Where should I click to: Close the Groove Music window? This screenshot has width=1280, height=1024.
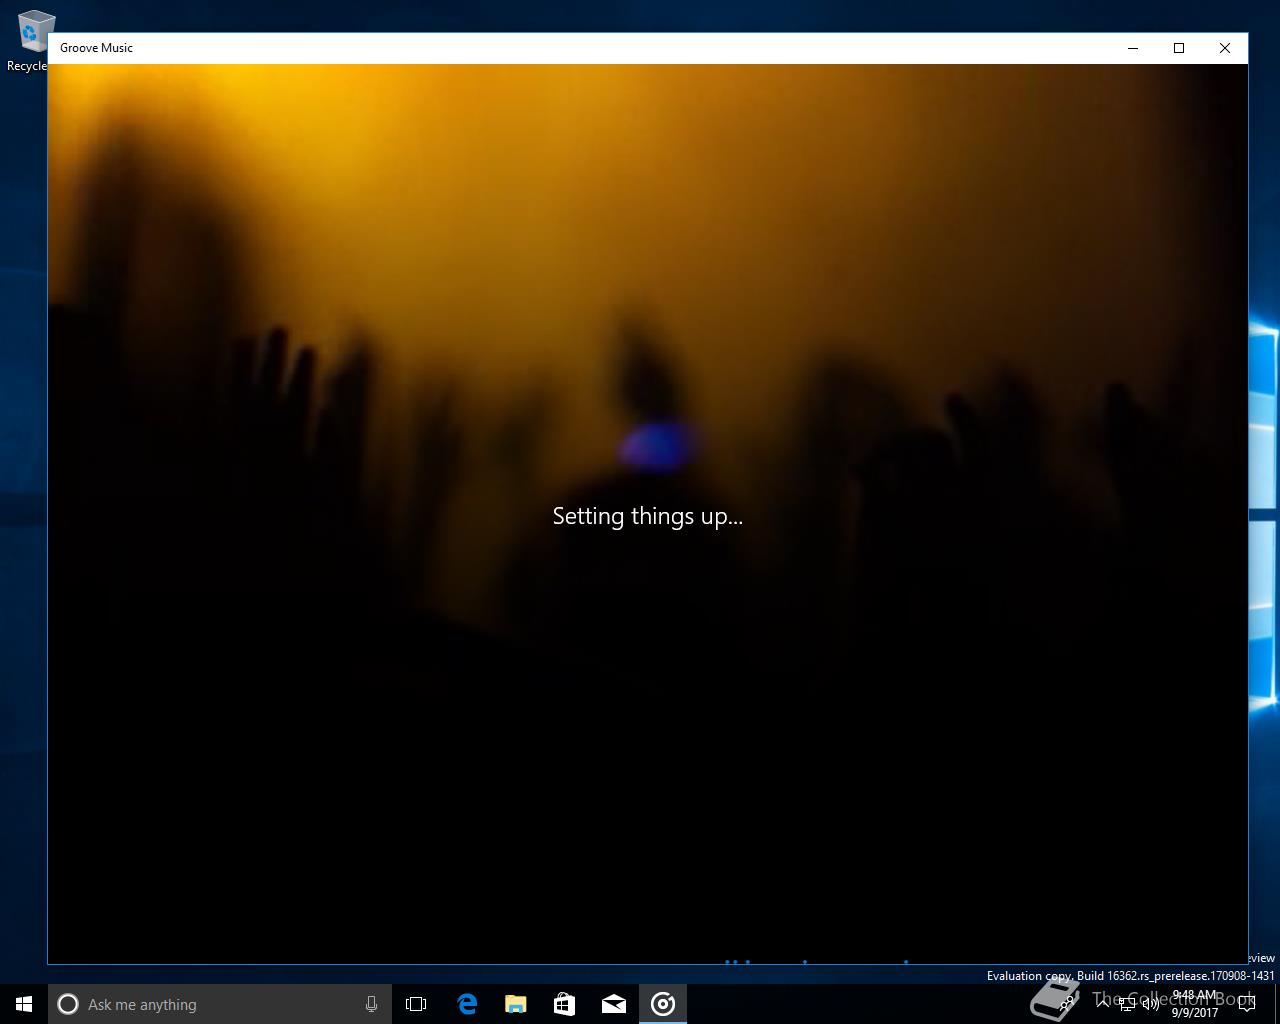pos(1225,48)
